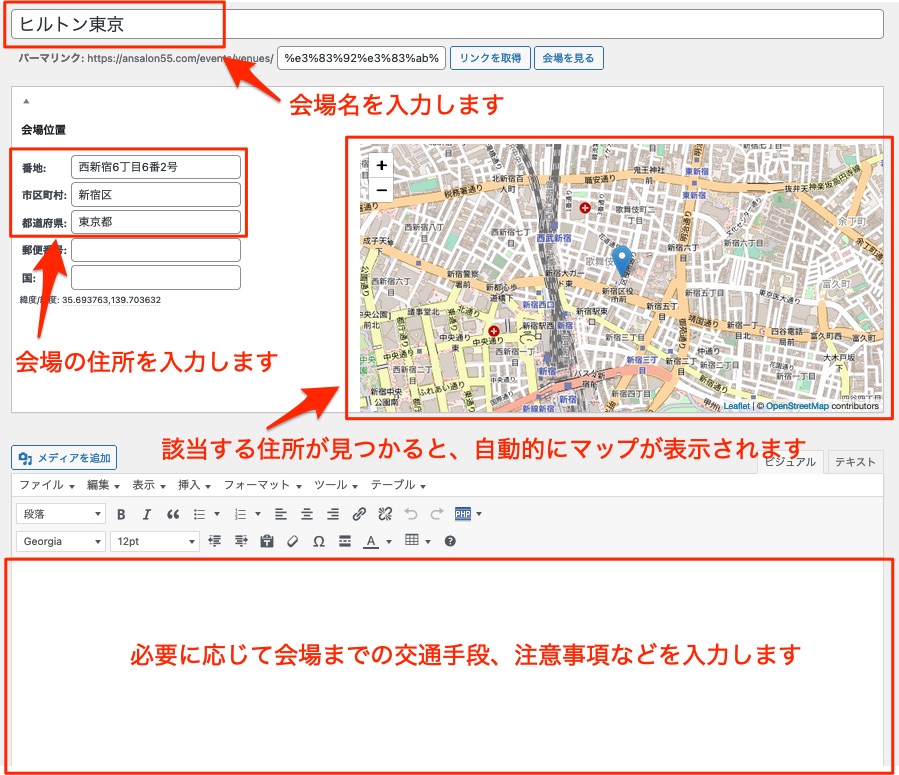This screenshot has height=775, width=899.
Task: Click the リンクを取得 button
Action: coord(489,58)
